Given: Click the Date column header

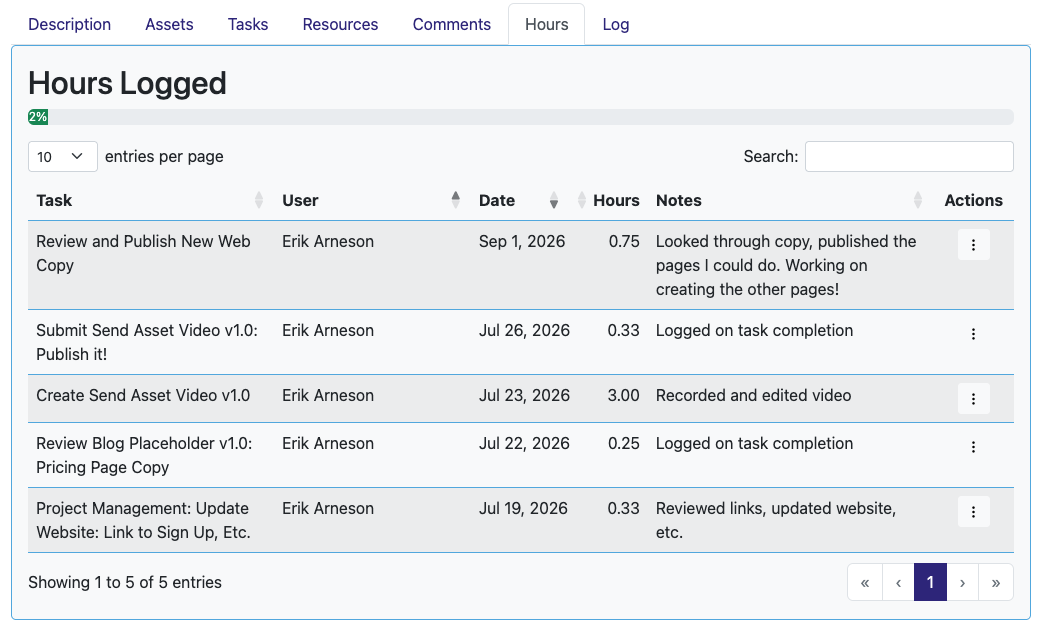Looking at the screenshot, I should pyautogui.click(x=497, y=200).
